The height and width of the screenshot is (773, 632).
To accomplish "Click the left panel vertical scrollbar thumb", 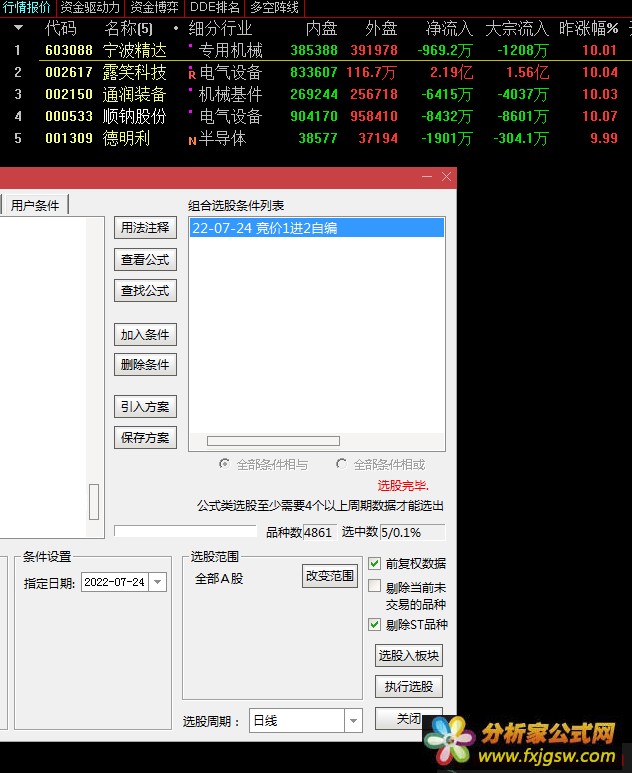I will click(x=94, y=502).
